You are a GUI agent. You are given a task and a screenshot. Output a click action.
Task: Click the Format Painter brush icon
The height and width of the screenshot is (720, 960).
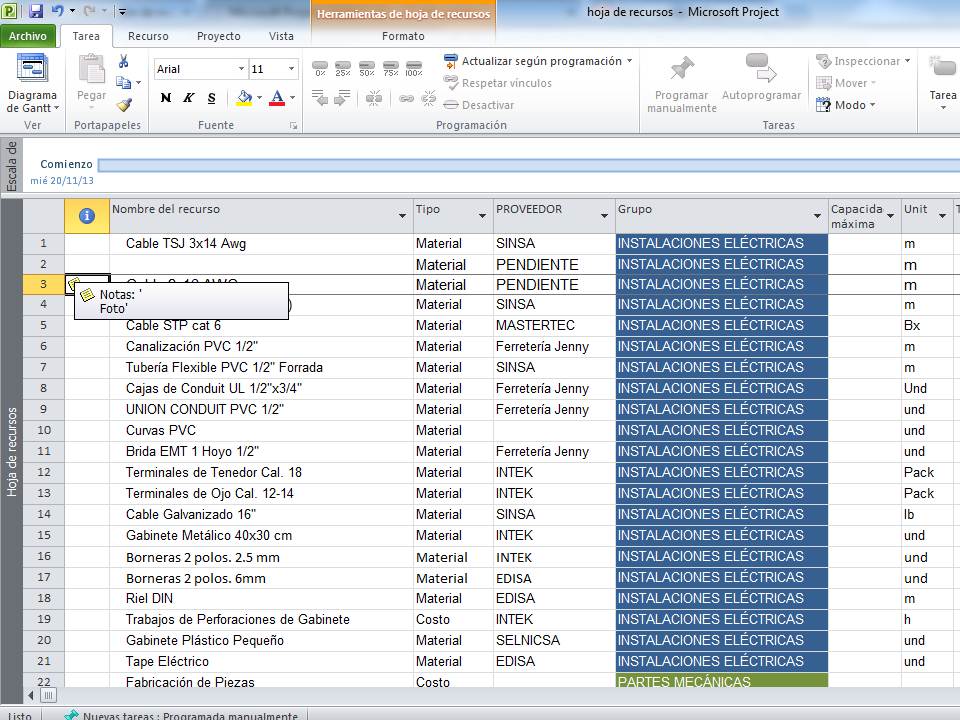coord(124,105)
